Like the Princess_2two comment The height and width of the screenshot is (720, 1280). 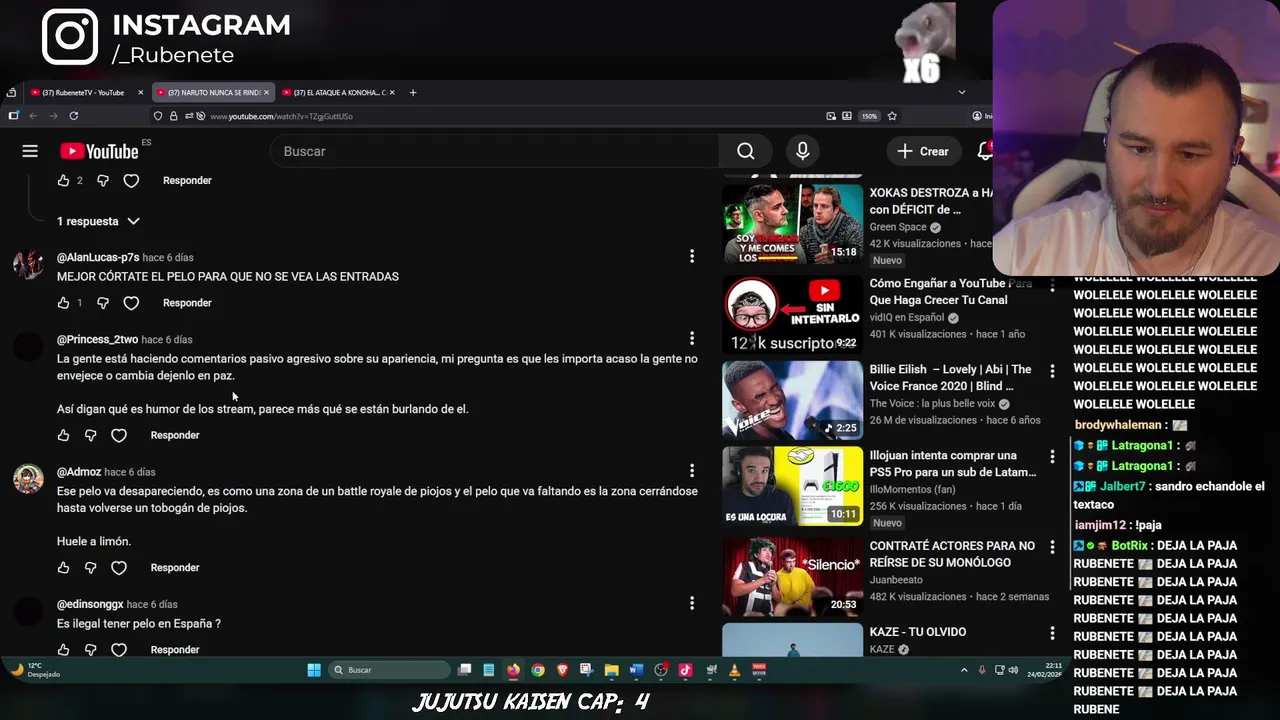click(x=63, y=435)
